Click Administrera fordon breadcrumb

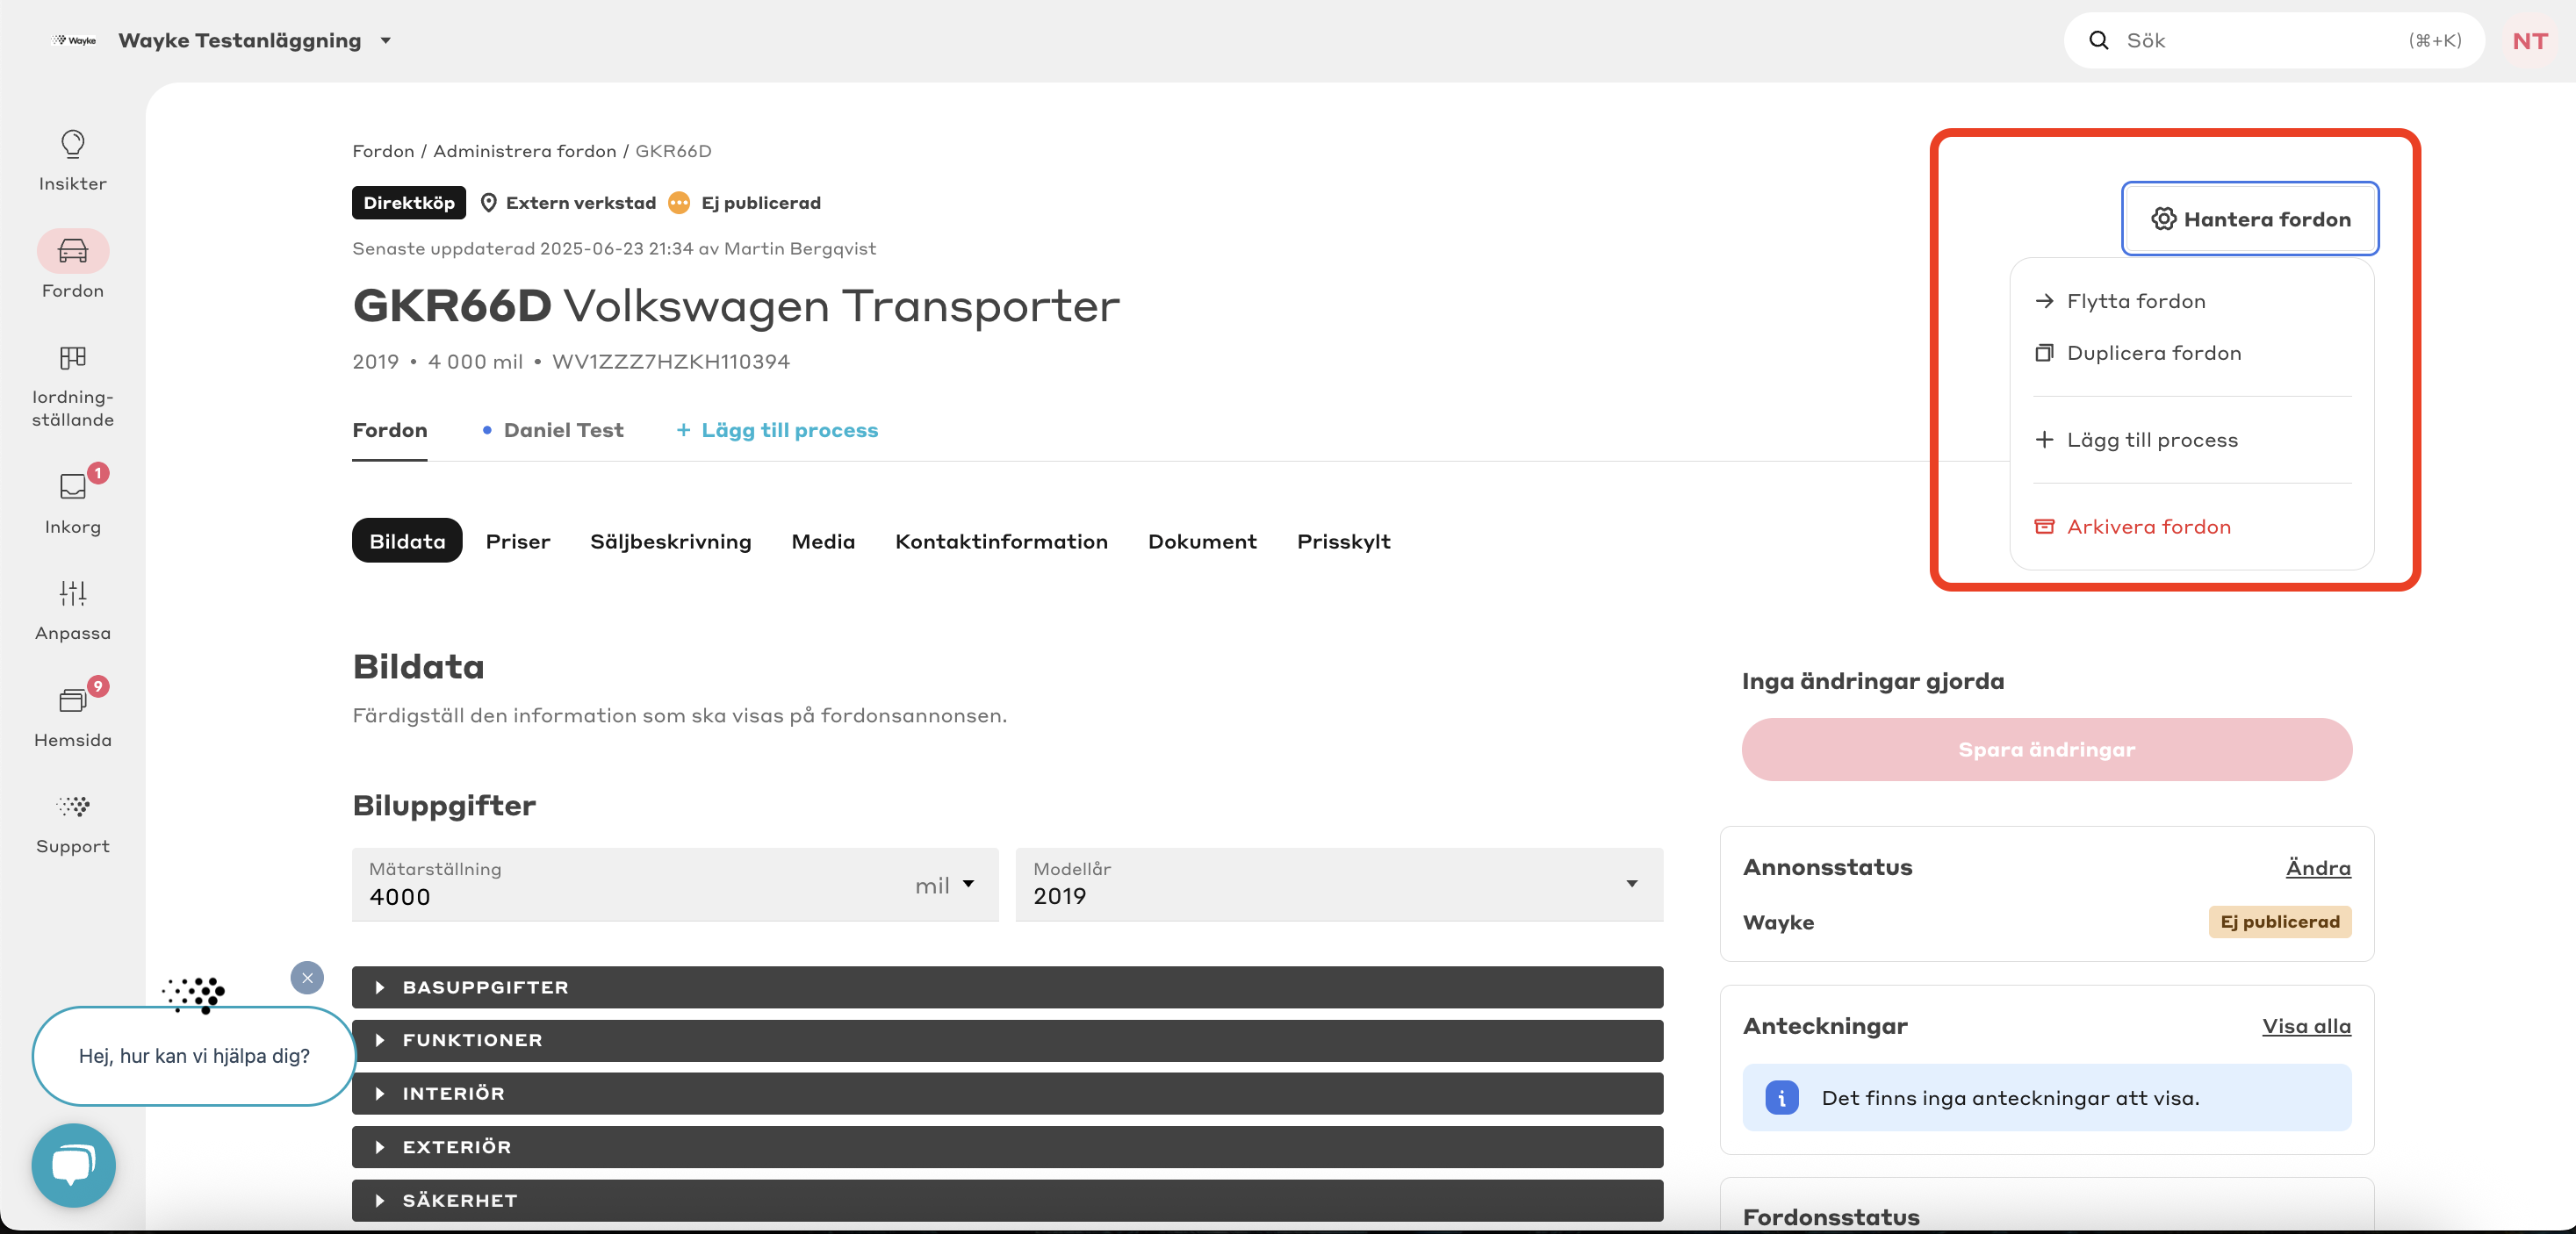tap(525, 151)
